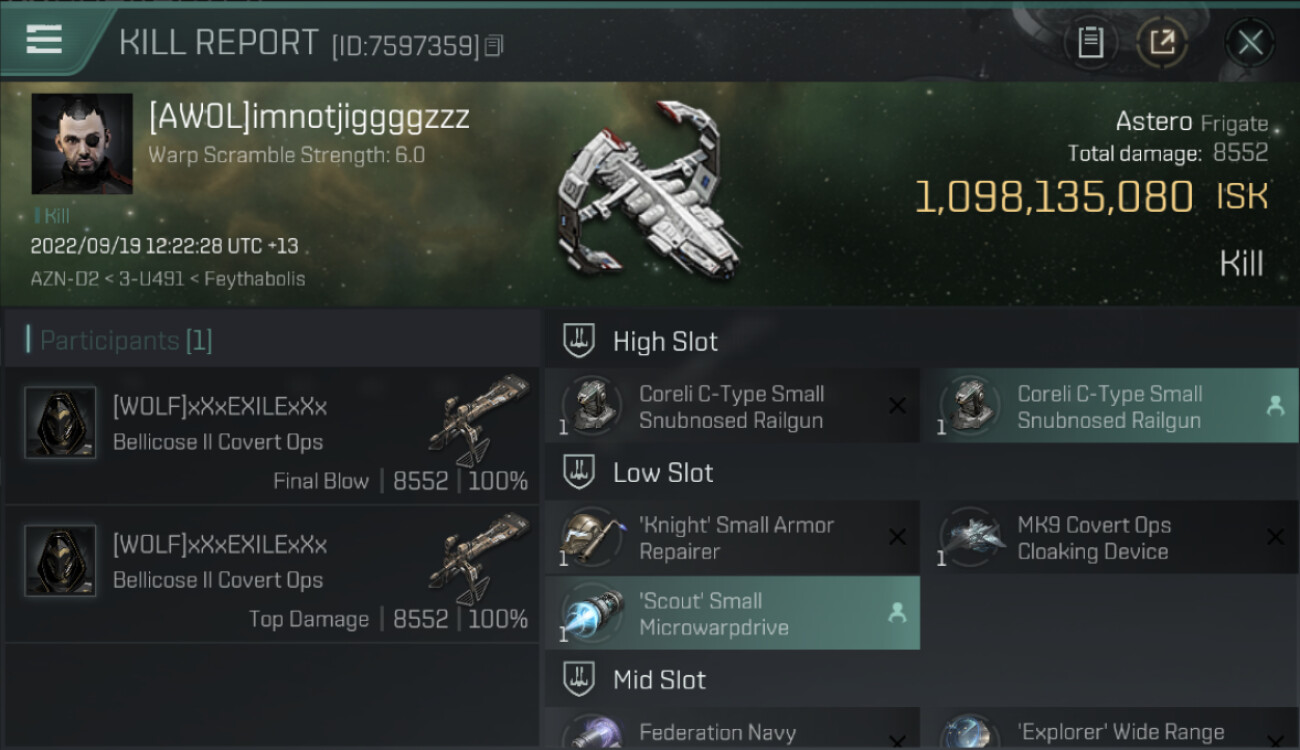Open the clipboard icon in header
The height and width of the screenshot is (750, 1300).
[x=1091, y=42]
